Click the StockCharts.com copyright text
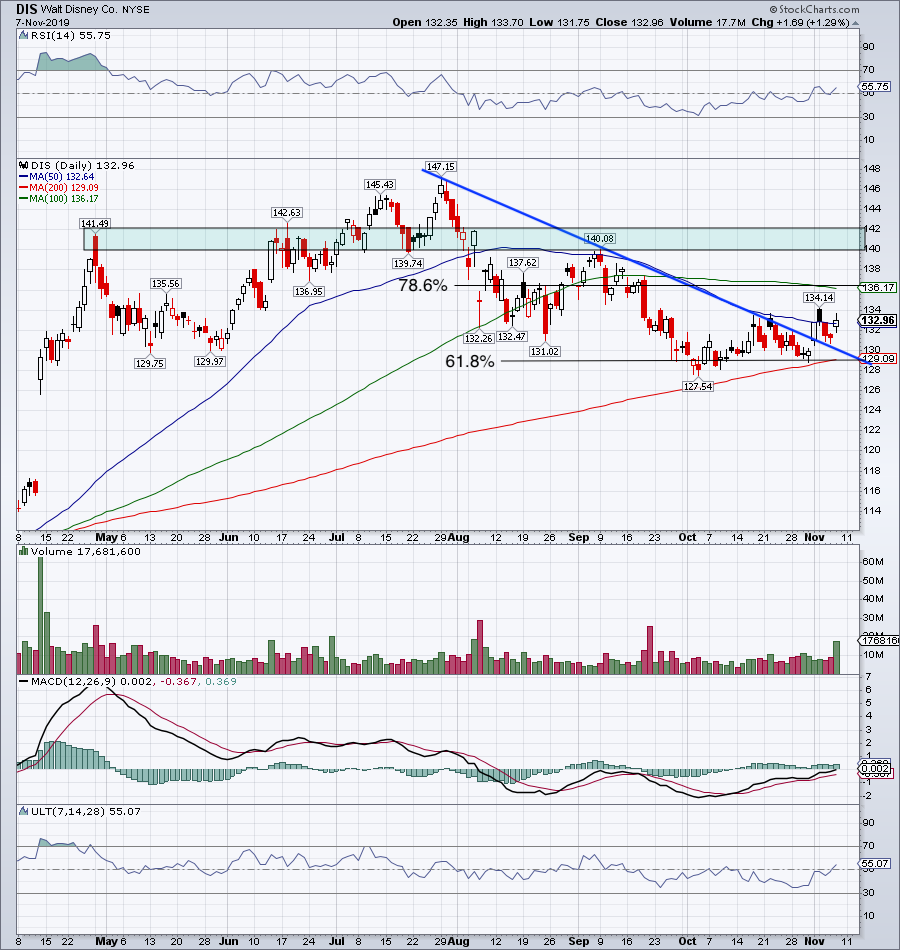Viewport: 900px width, 950px height. [815, 9]
